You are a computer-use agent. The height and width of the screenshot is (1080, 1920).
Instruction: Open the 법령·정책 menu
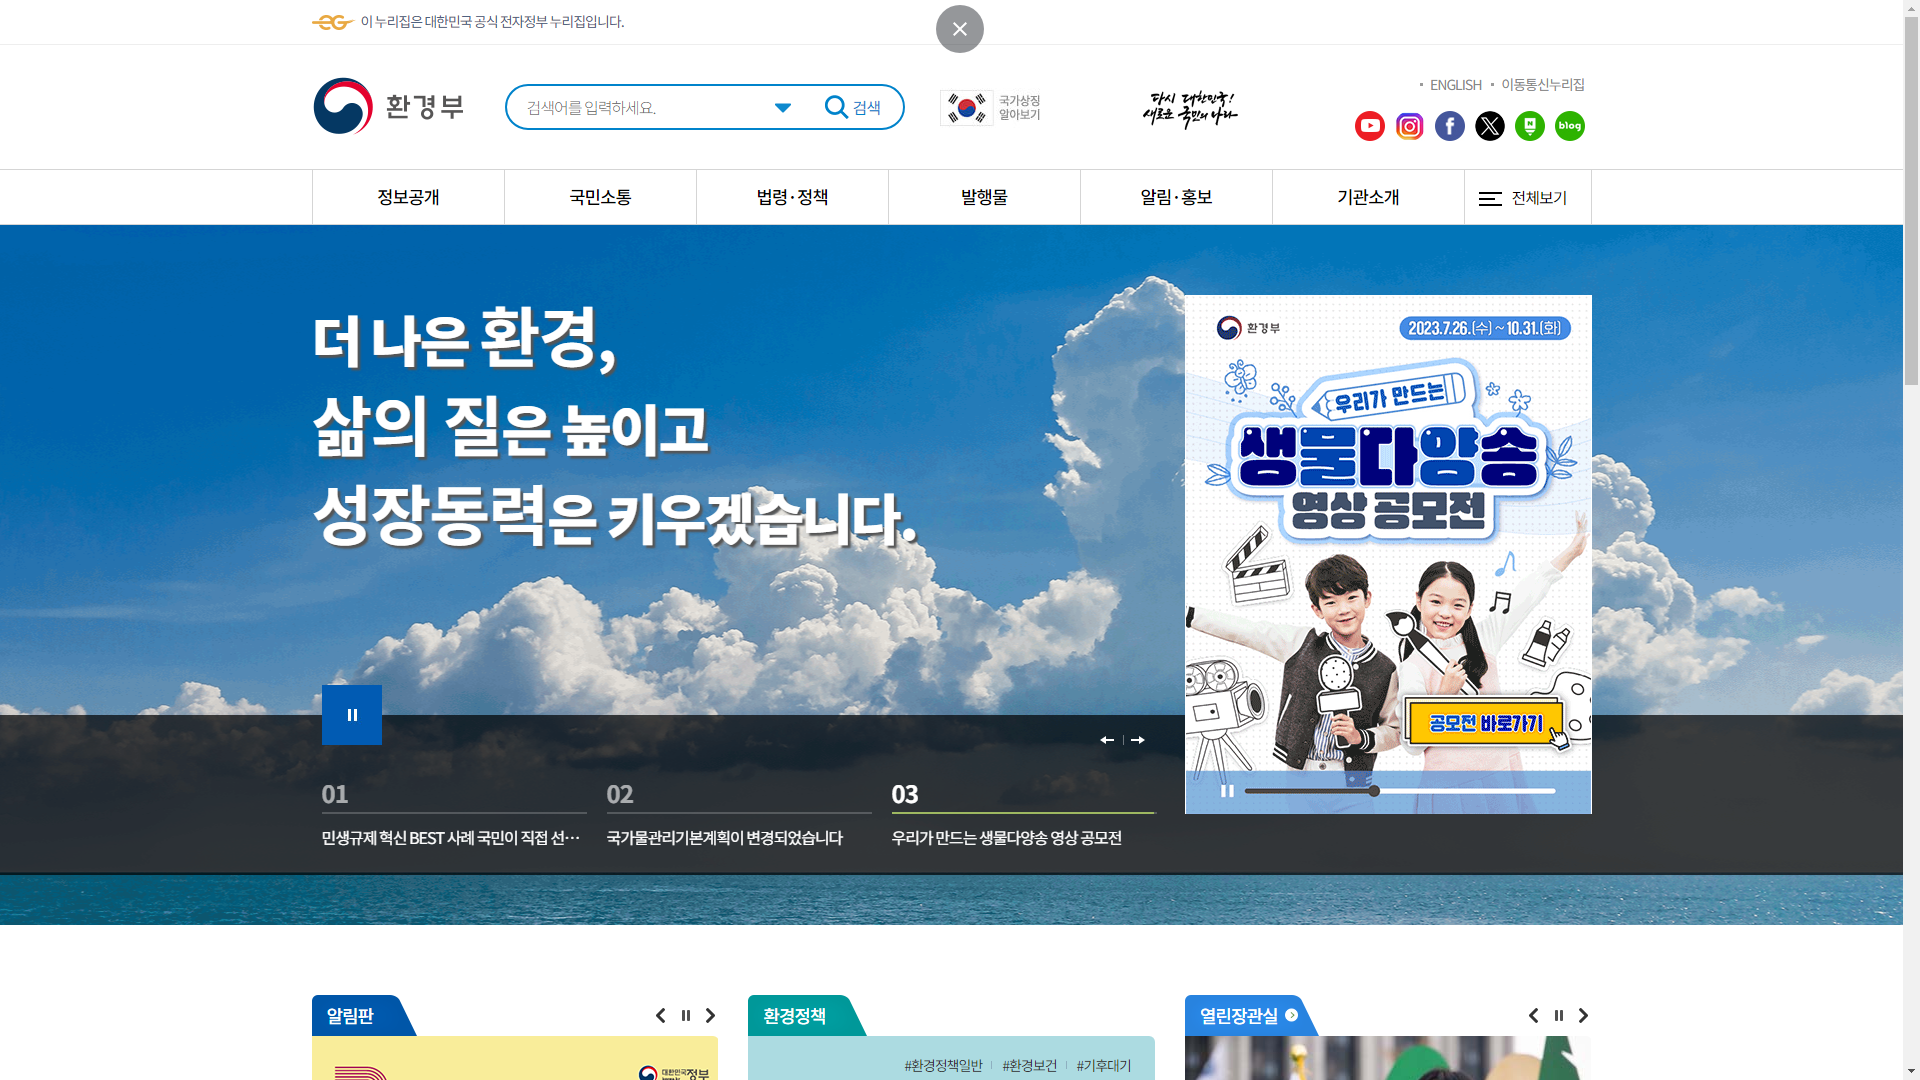coord(792,197)
